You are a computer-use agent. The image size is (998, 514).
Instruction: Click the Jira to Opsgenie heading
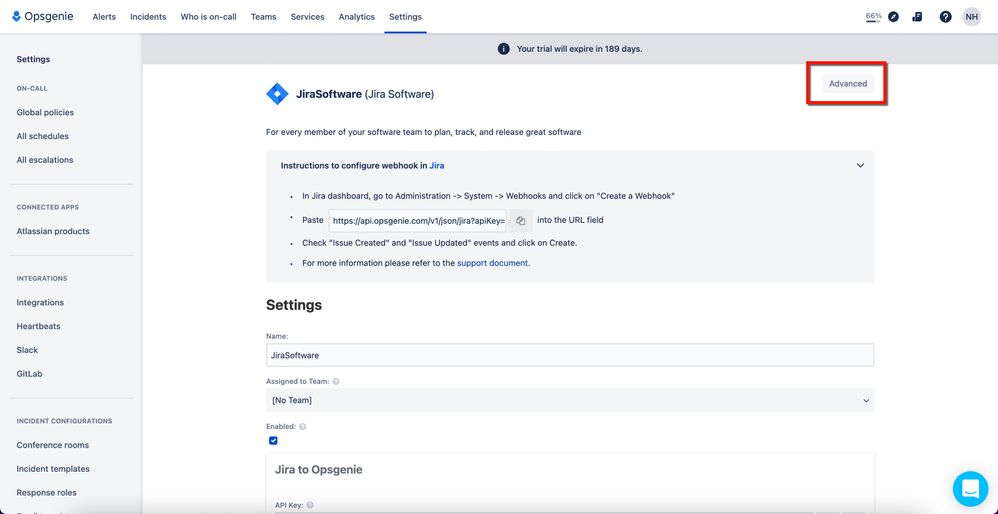click(319, 470)
